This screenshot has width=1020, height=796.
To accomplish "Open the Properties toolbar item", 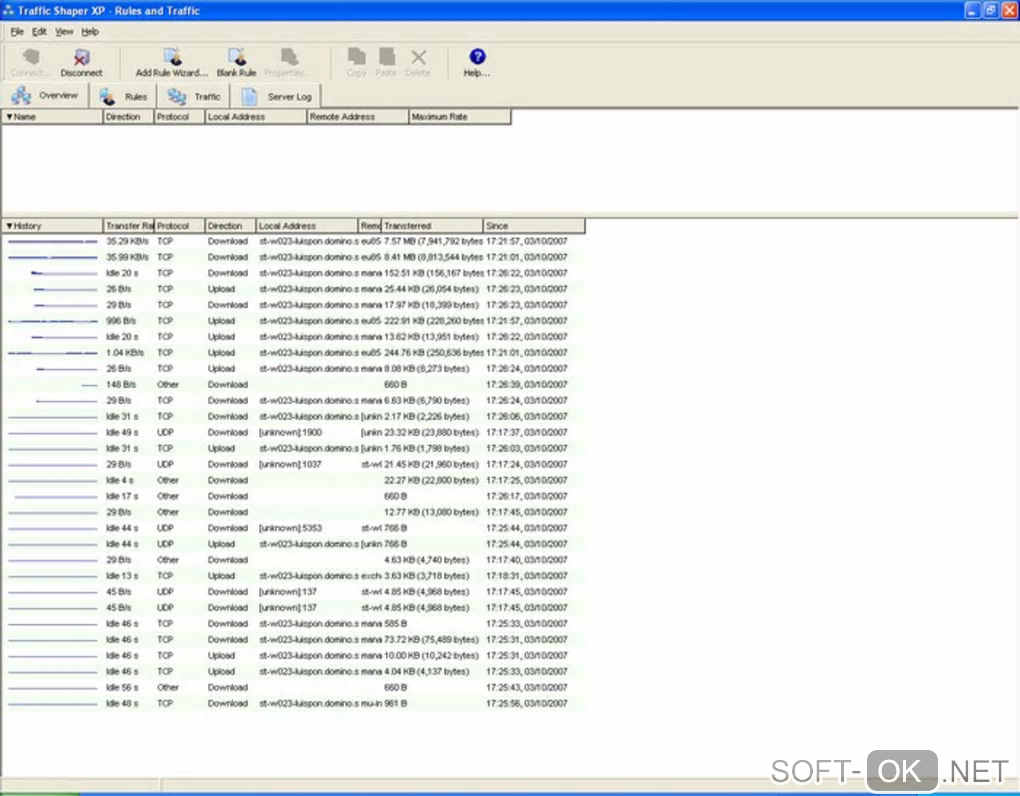I will tap(288, 63).
